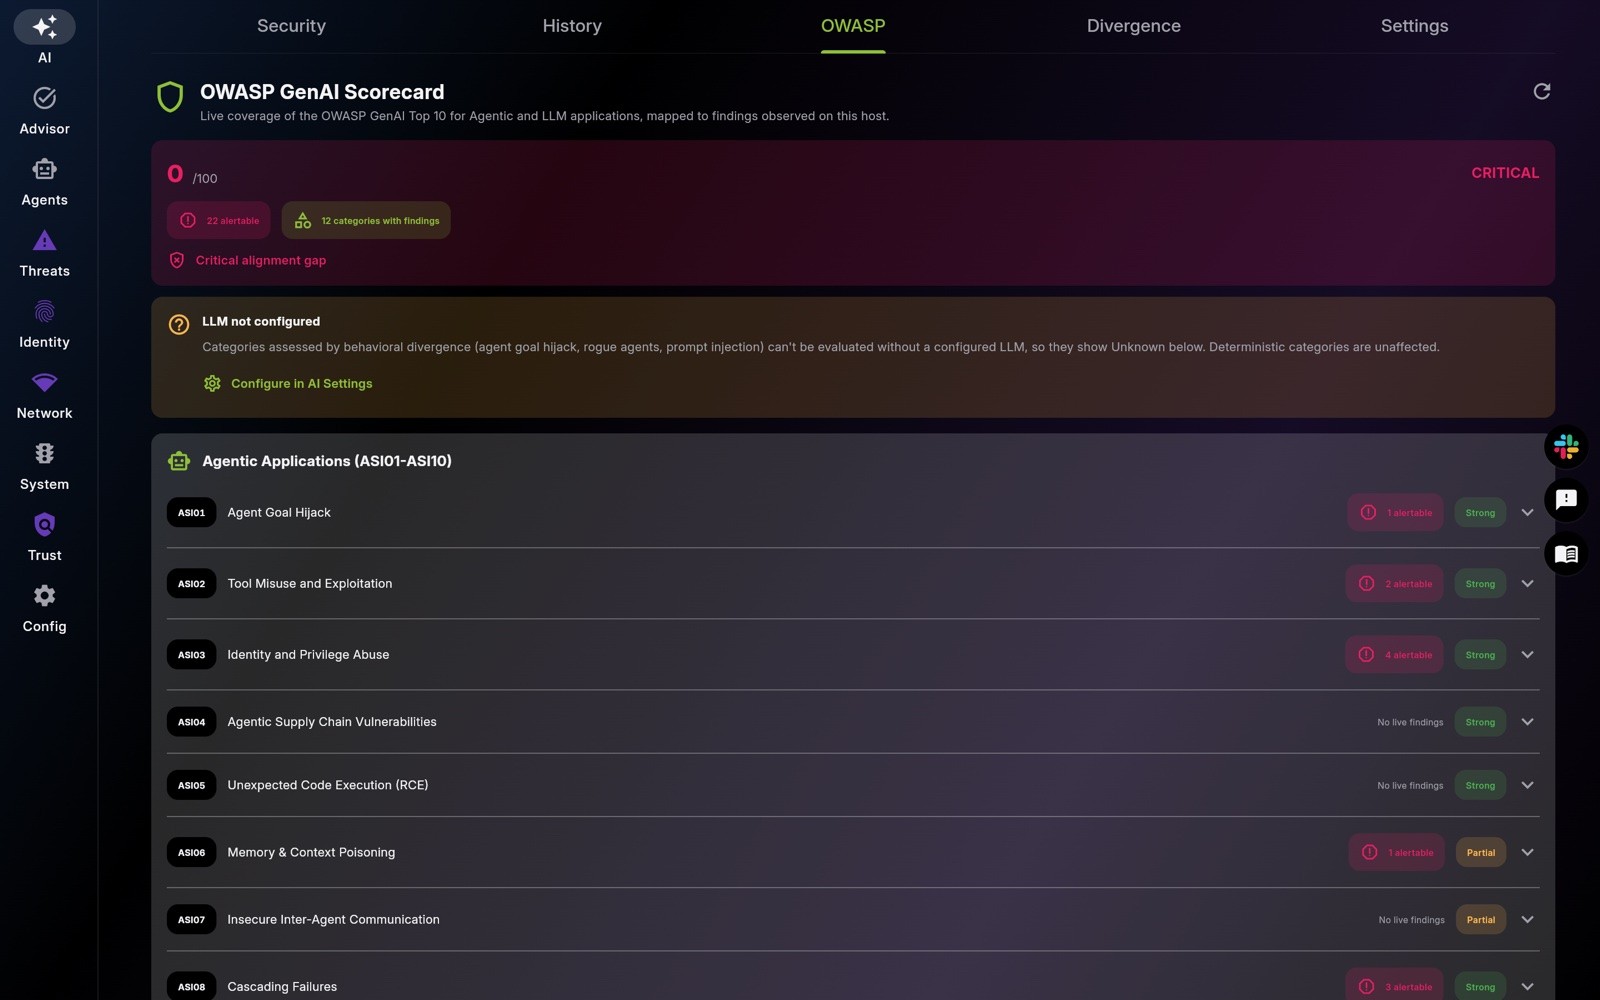Click Partial badge in Memory & Context Poisoning row
Image resolution: width=1600 pixels, height=1000 pixels.
[1481, 852]
